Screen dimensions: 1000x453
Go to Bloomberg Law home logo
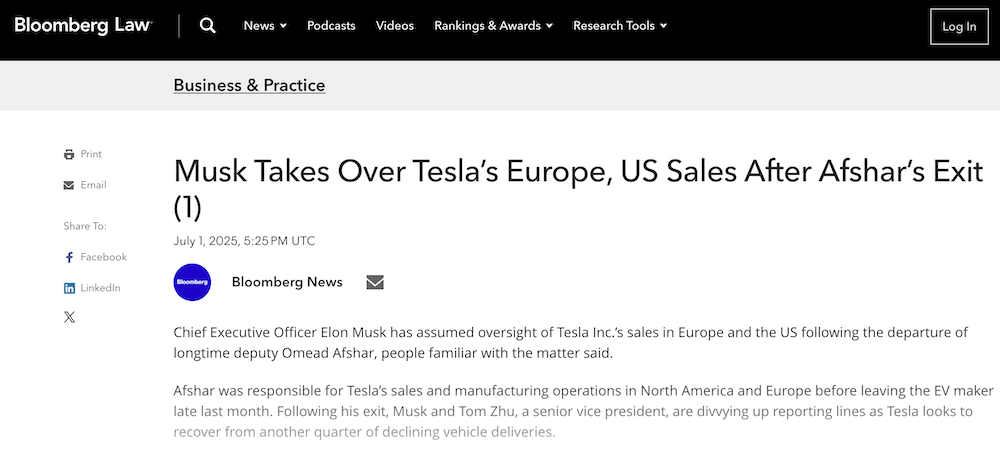coord(83,26)
